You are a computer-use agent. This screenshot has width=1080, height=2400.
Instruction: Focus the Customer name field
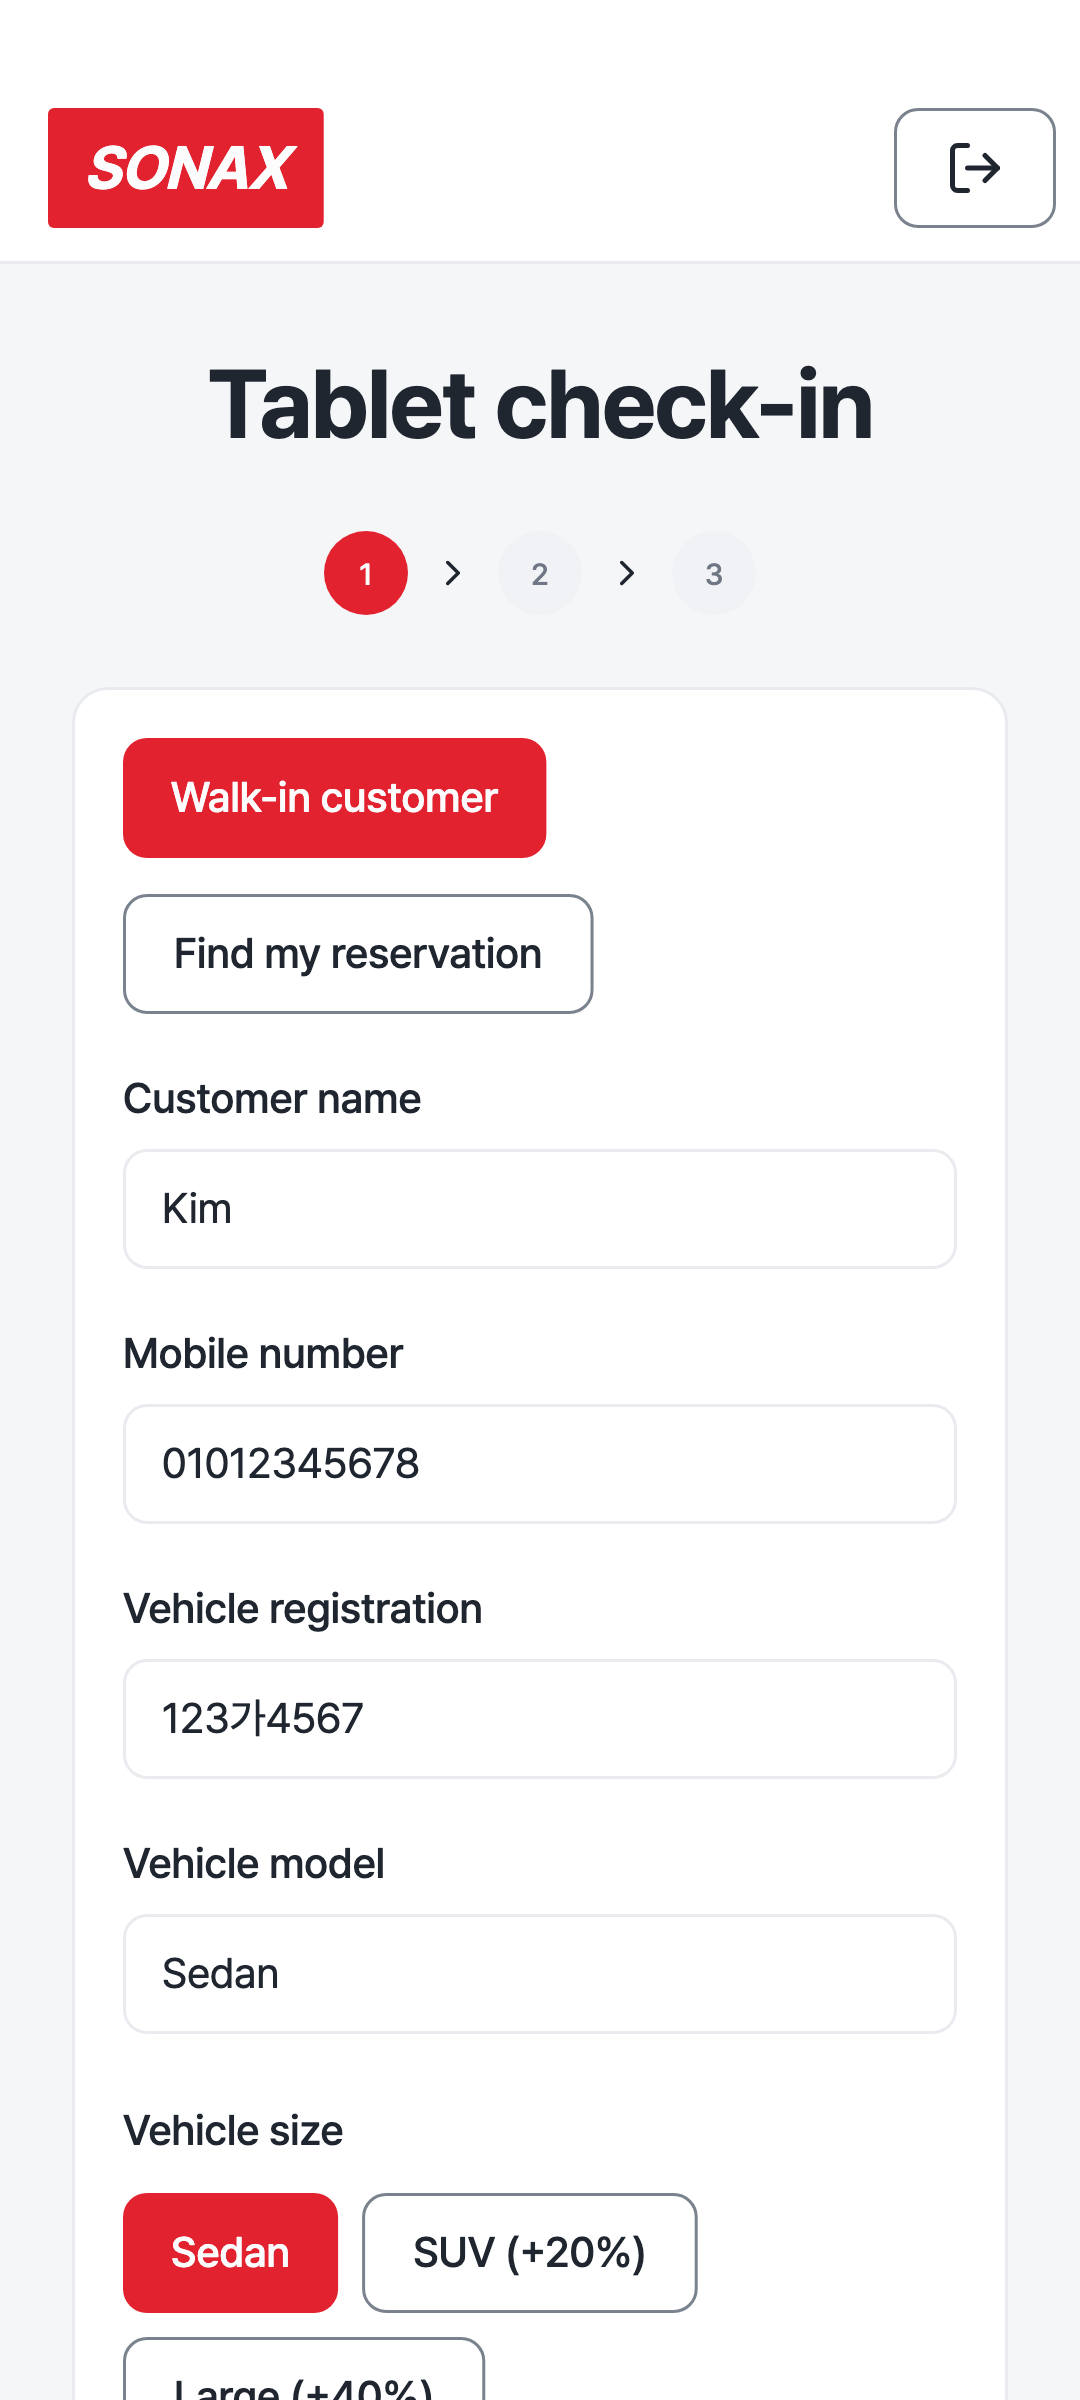(540, 1209)
